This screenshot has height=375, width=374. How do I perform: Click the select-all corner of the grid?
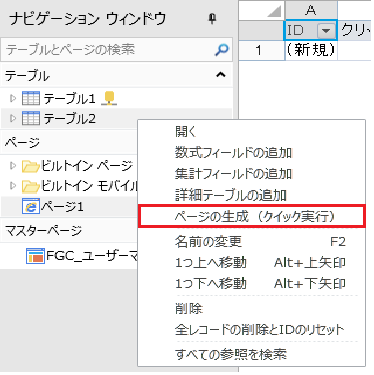pos(261,10)
